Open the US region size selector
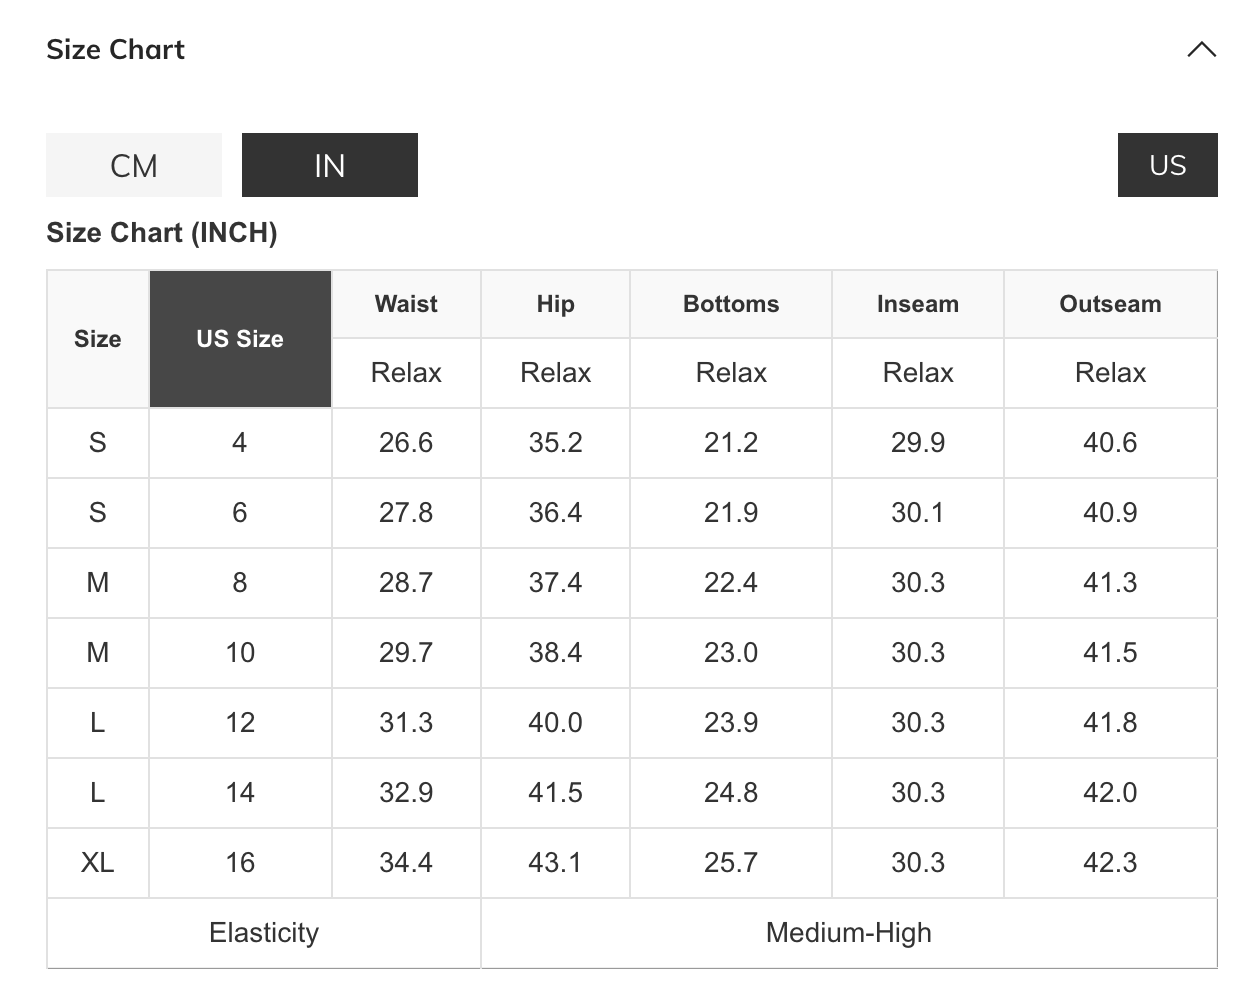This screenshot has height=994, width=1238. click(x=1167, y=165)
